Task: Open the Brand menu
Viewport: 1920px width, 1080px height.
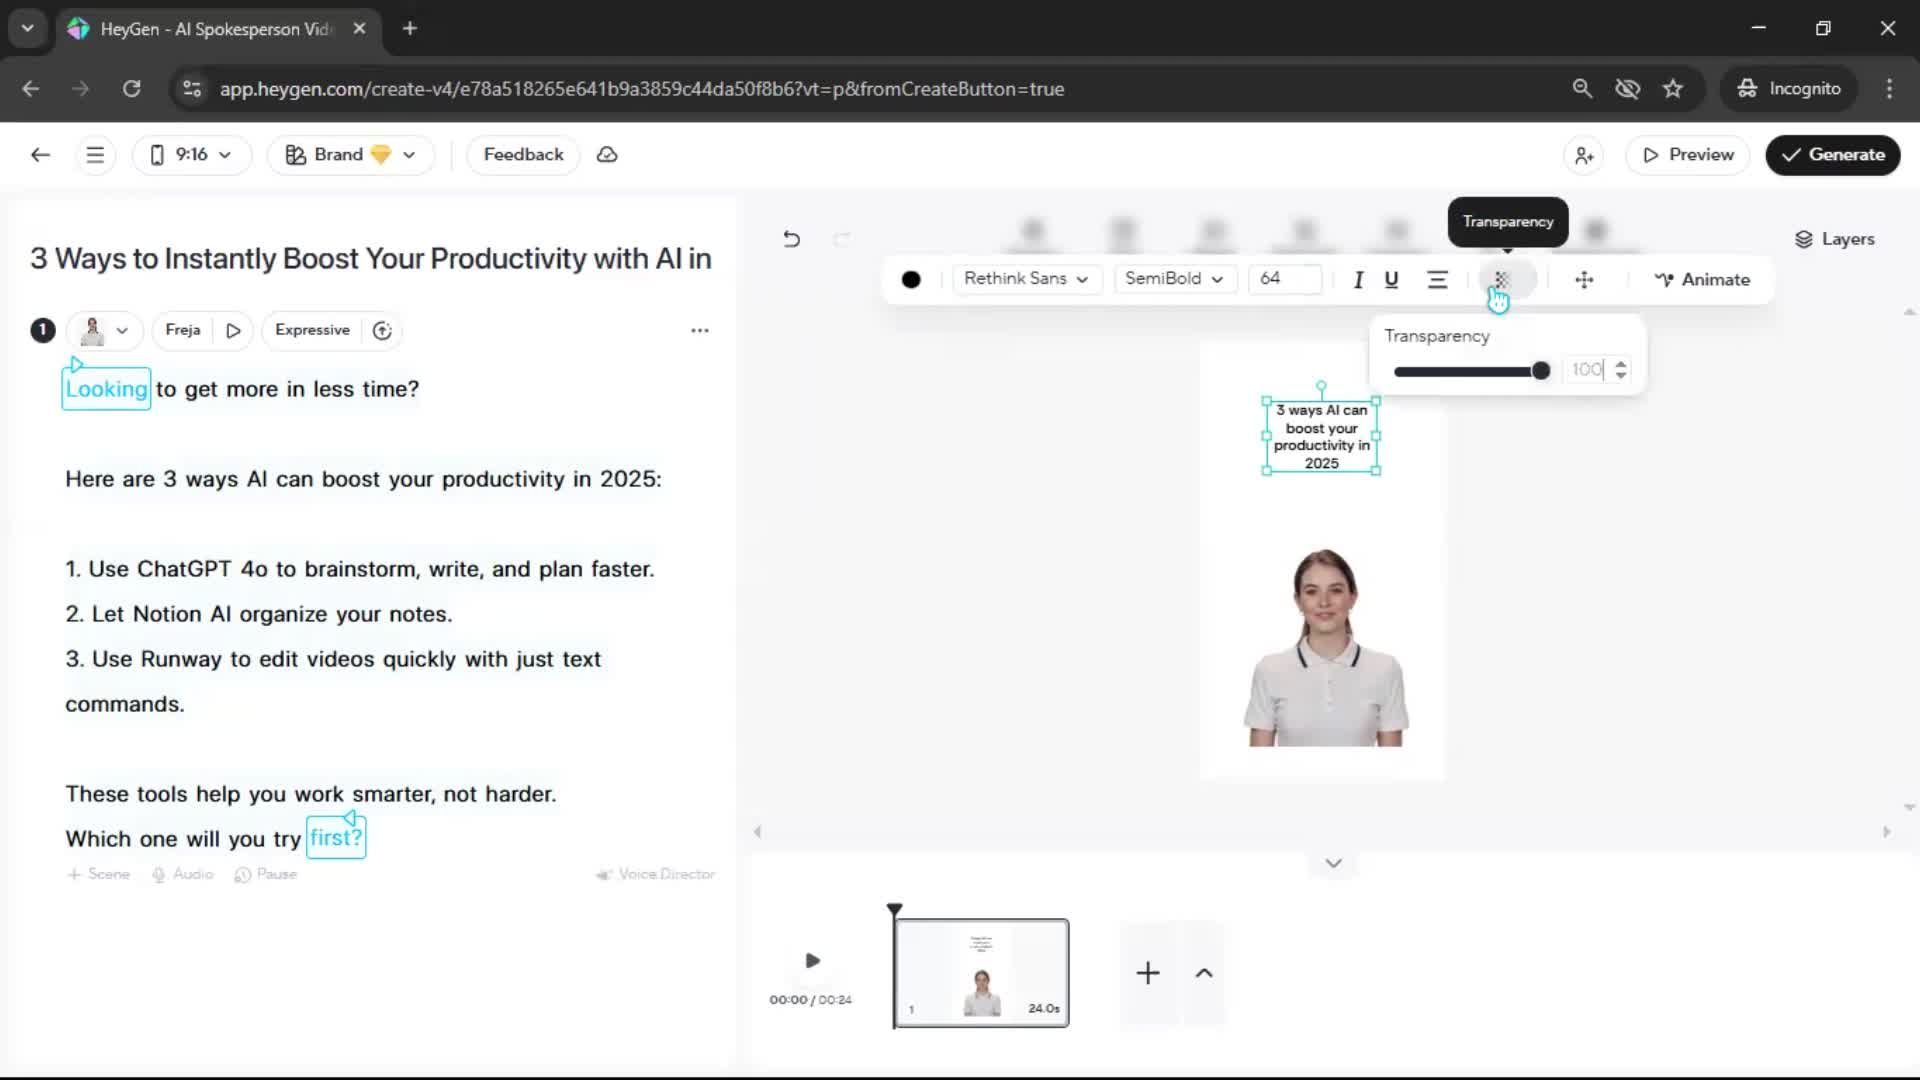Action: point(350,155)
